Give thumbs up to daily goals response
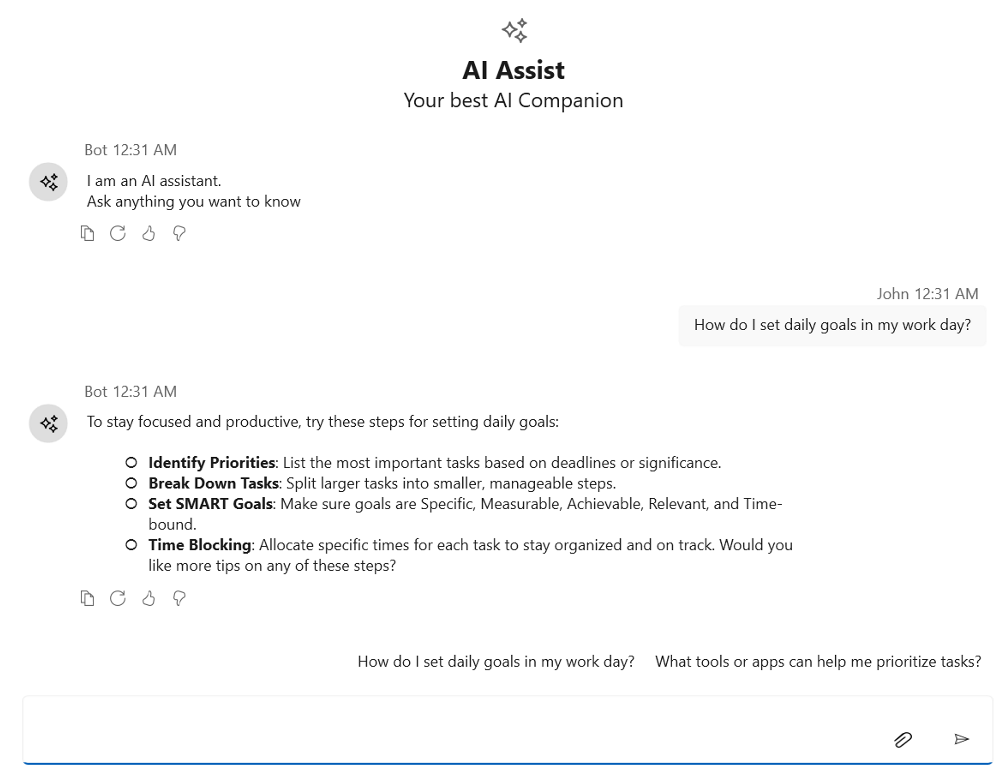 tap(149, 598)
